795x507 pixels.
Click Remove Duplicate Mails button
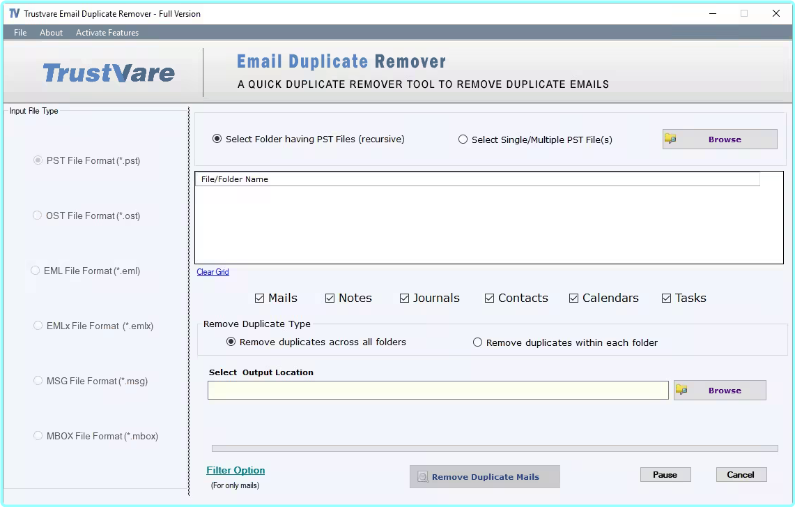(x=485, y=477)
